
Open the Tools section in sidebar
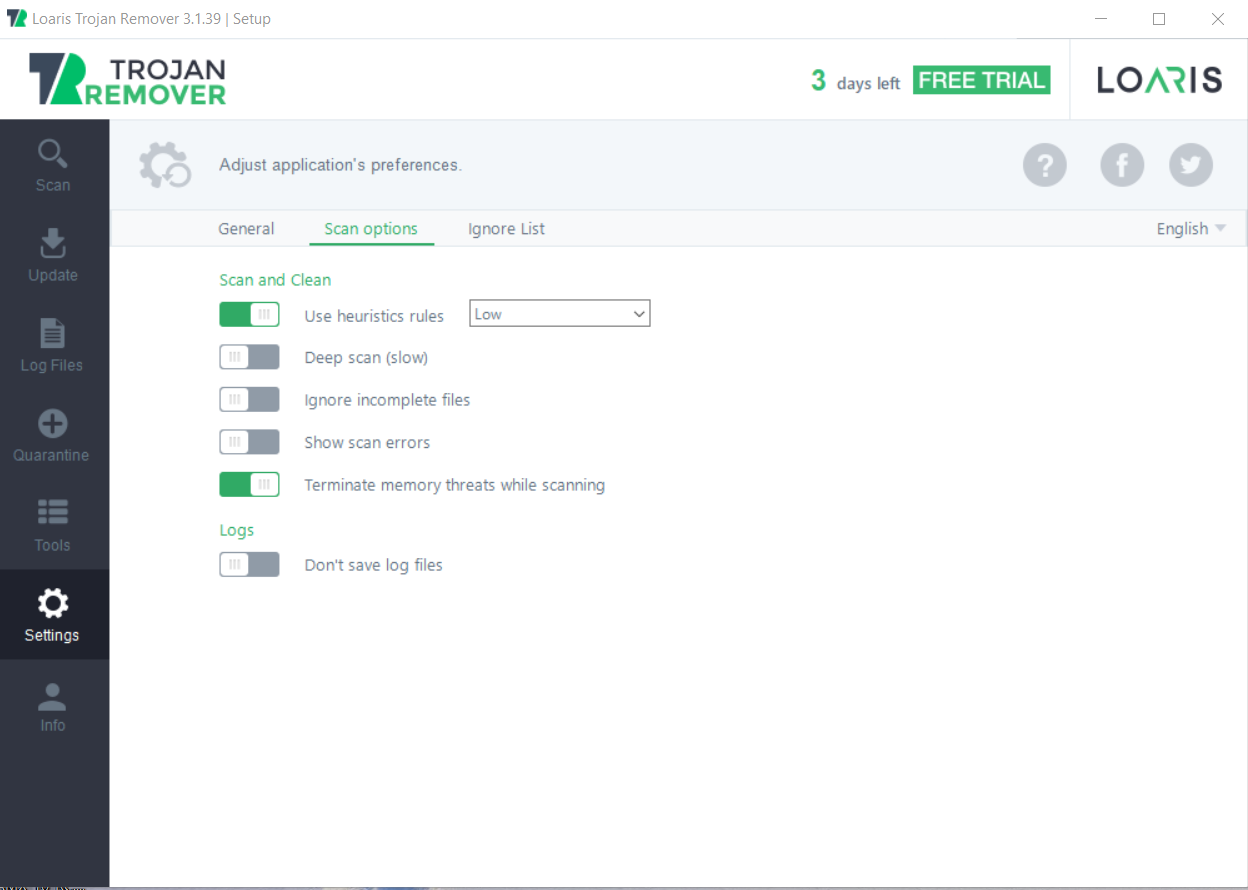point(52,525)
